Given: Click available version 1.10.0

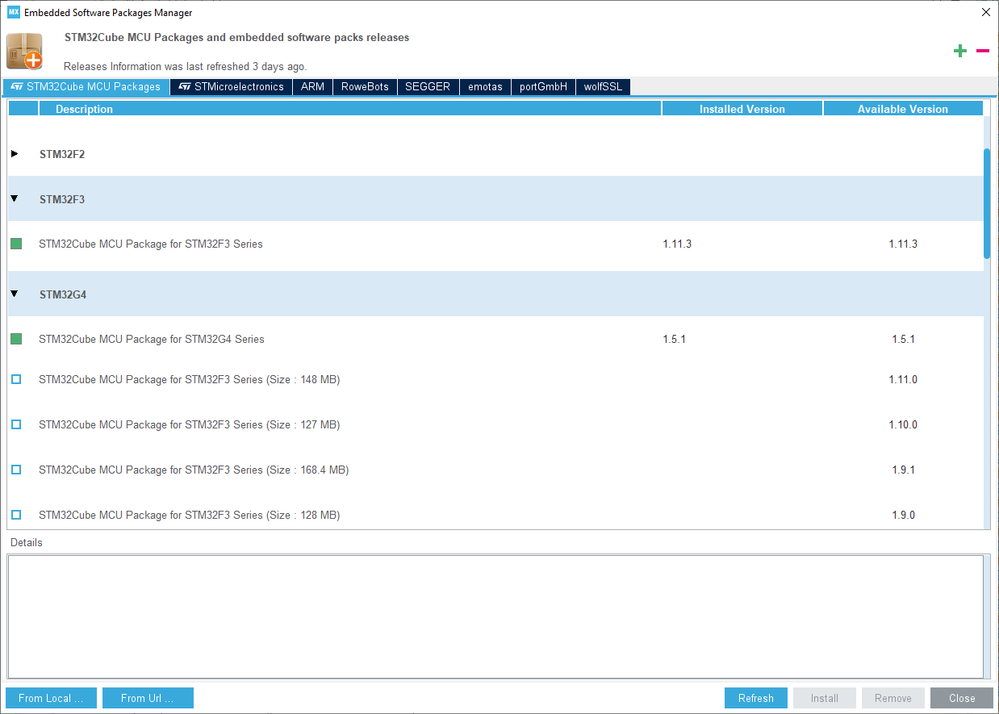Looking at the screenshot, I should pyautogui.click(x=903, y=425).
